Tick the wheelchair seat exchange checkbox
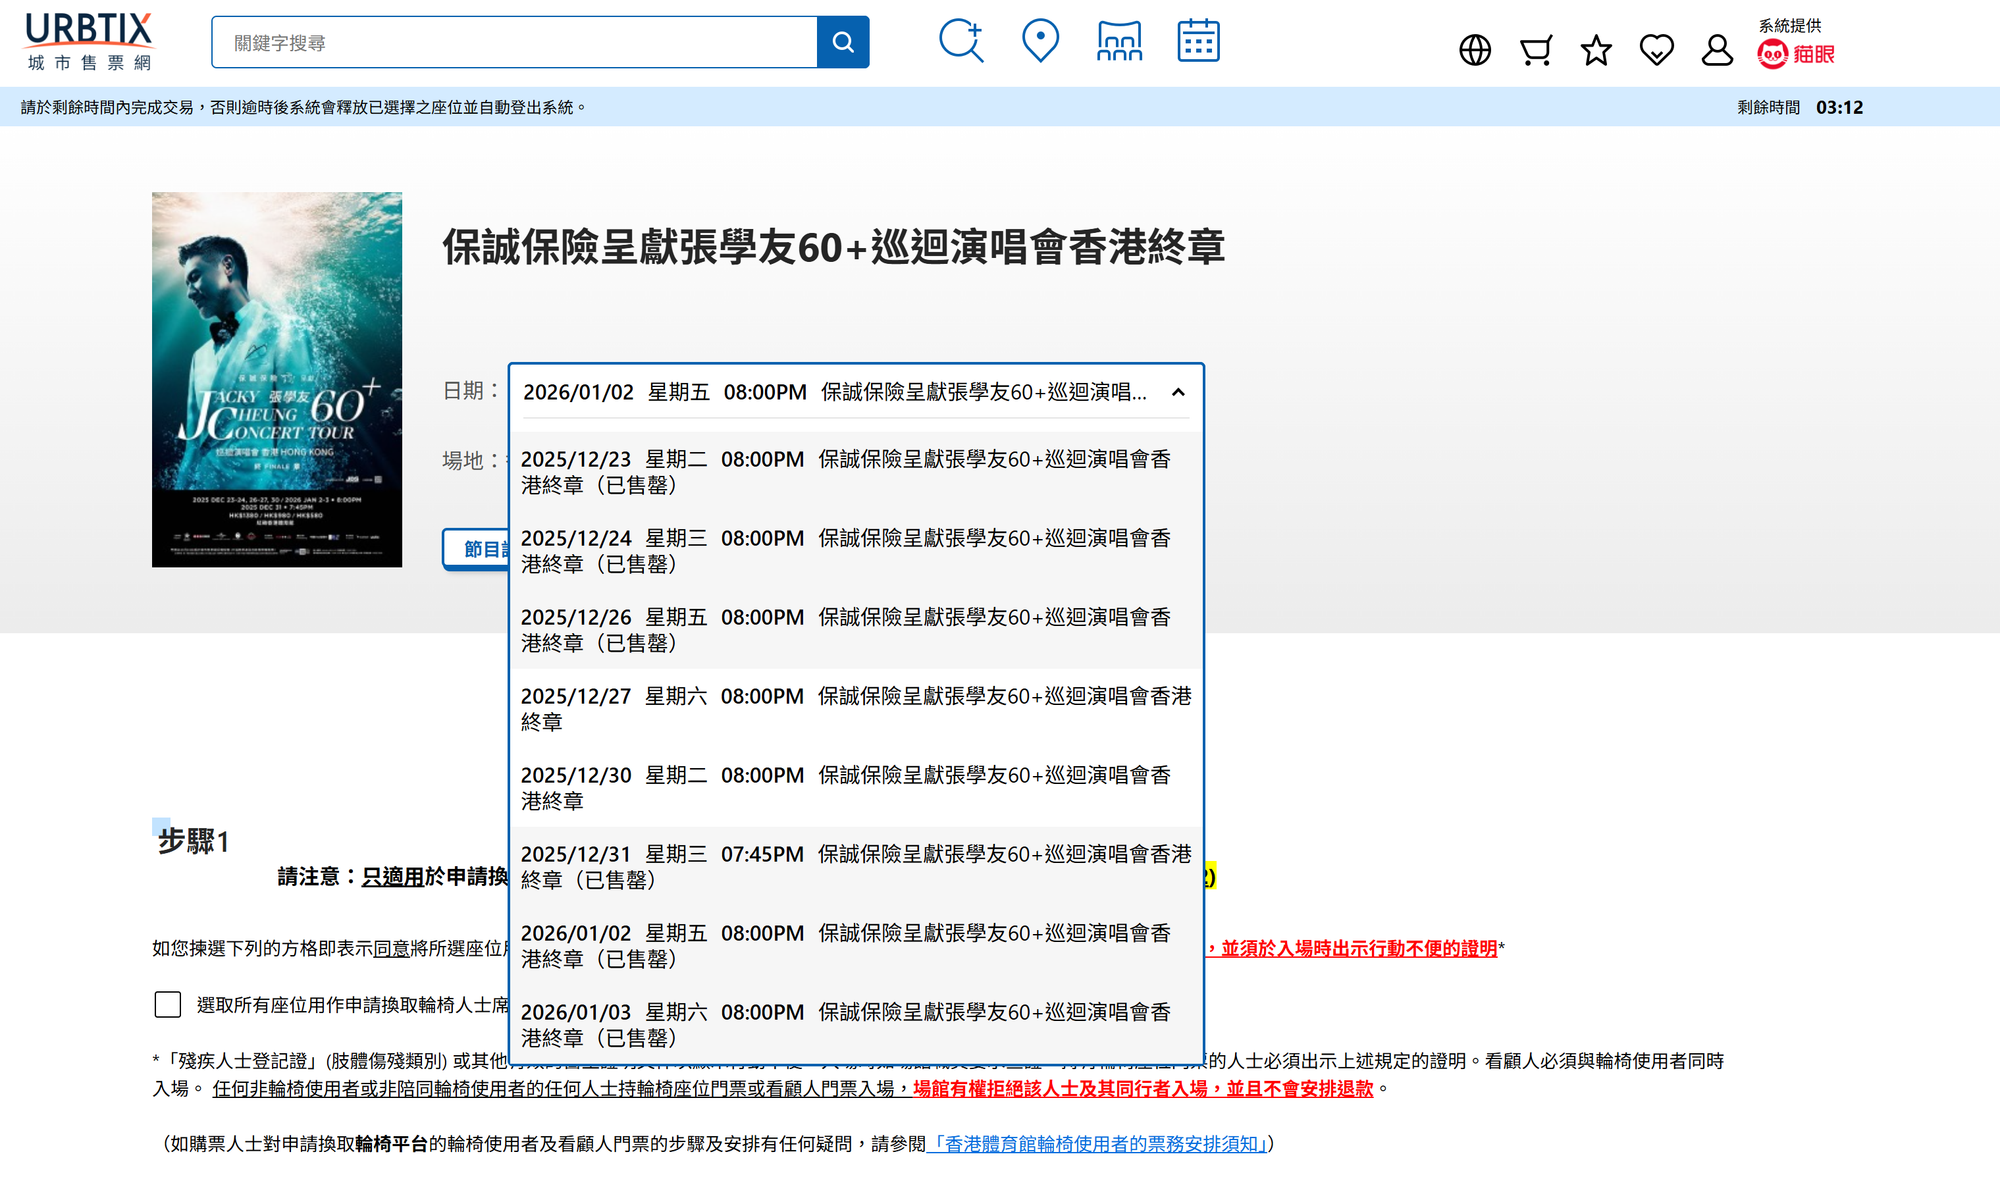This screenshot has width=2000, height=1194. point(168,1004)
